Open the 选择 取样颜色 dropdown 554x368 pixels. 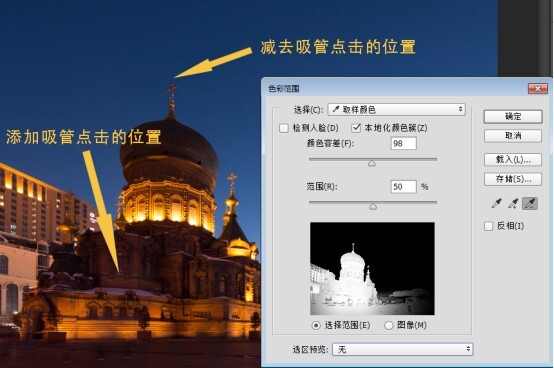396,109
